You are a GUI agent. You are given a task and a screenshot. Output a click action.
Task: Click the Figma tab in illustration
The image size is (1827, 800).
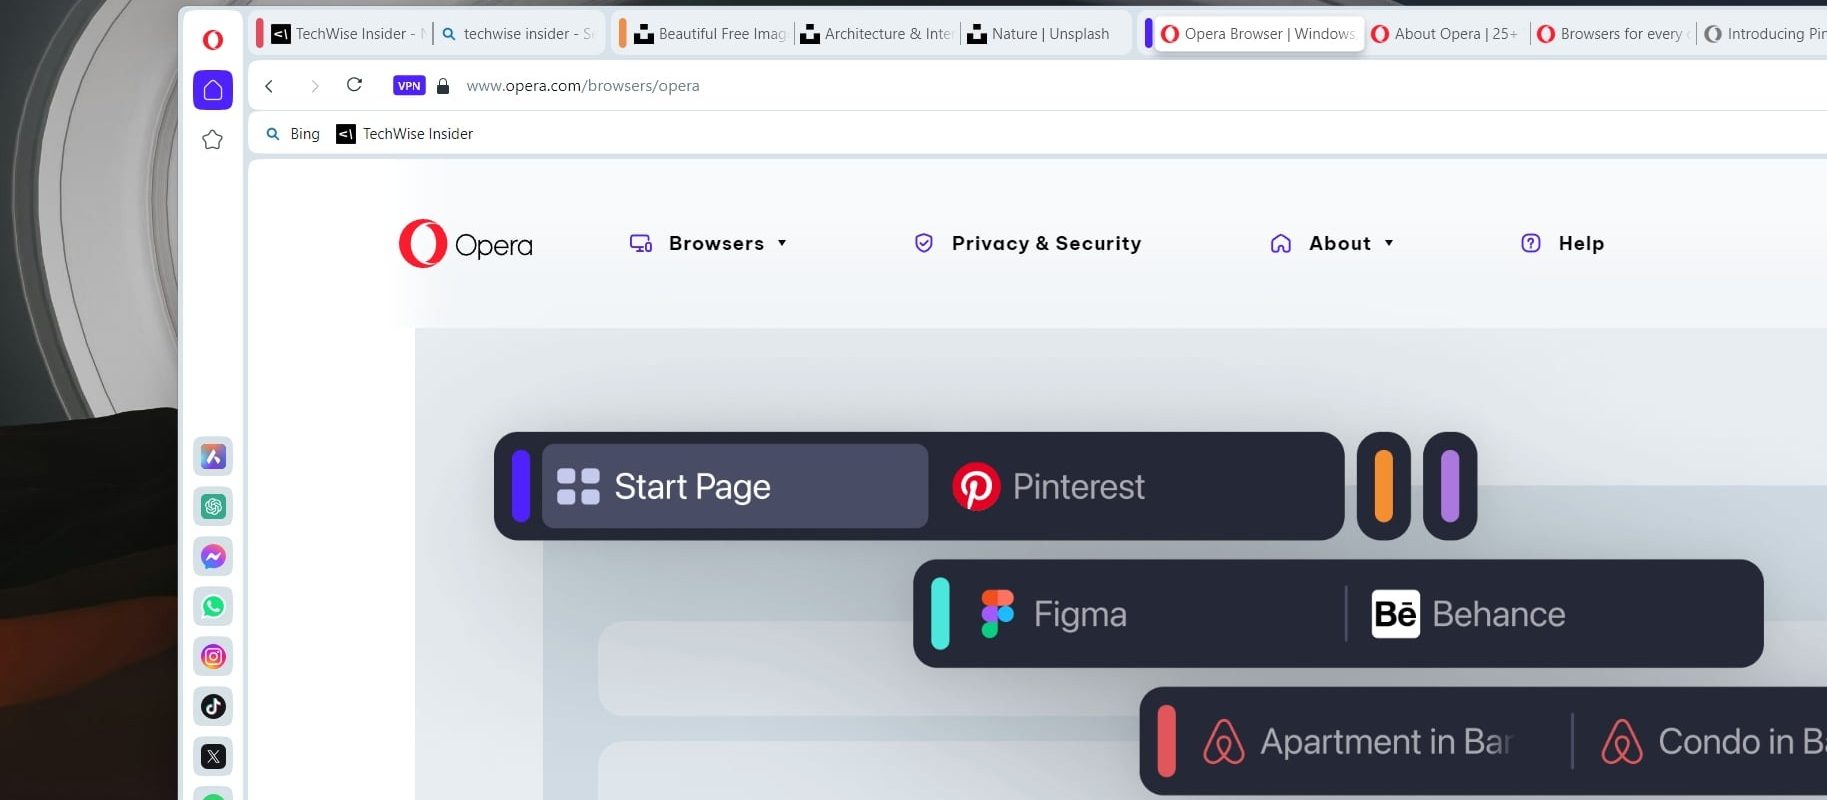1054,613
